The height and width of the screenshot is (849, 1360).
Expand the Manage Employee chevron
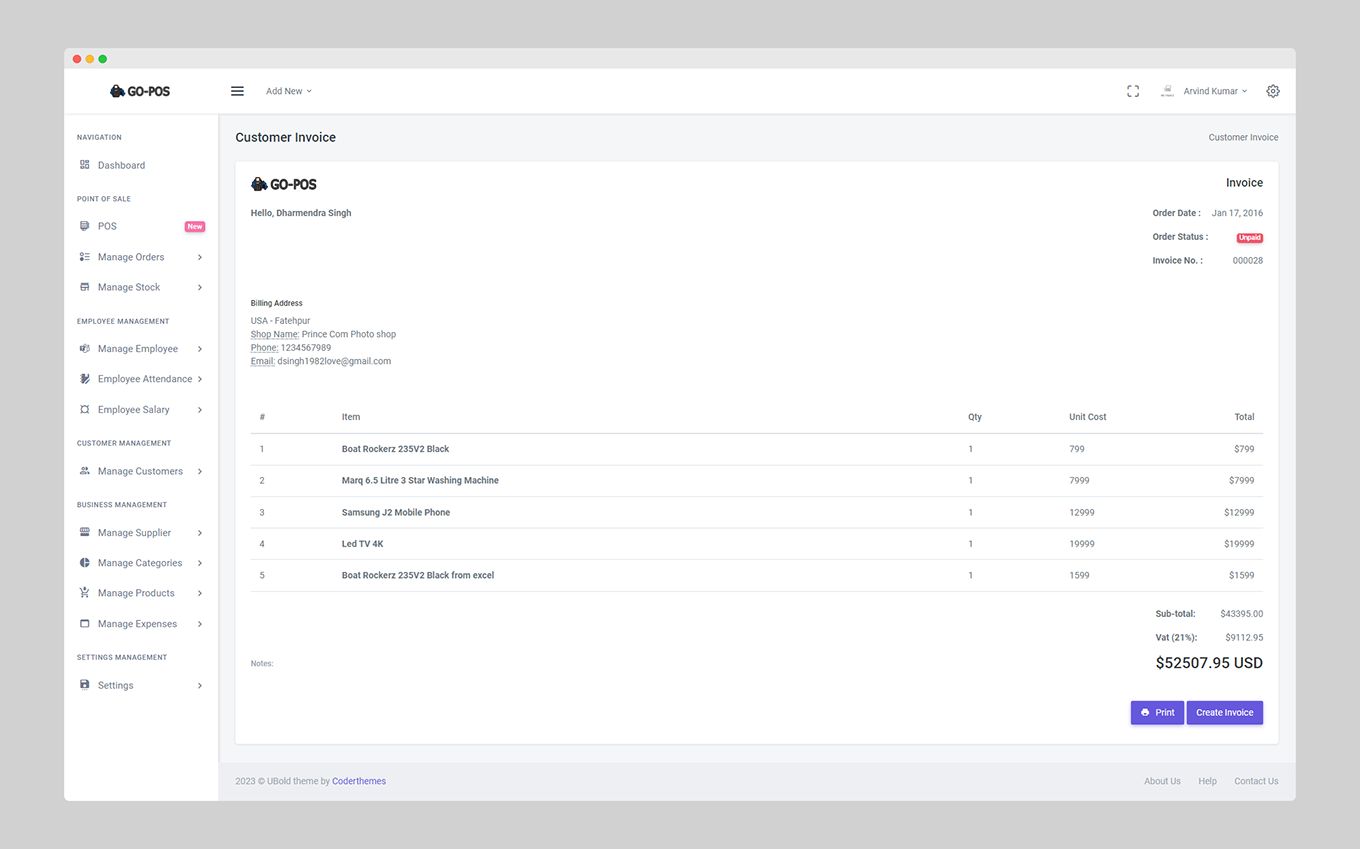tap(200, 349)
